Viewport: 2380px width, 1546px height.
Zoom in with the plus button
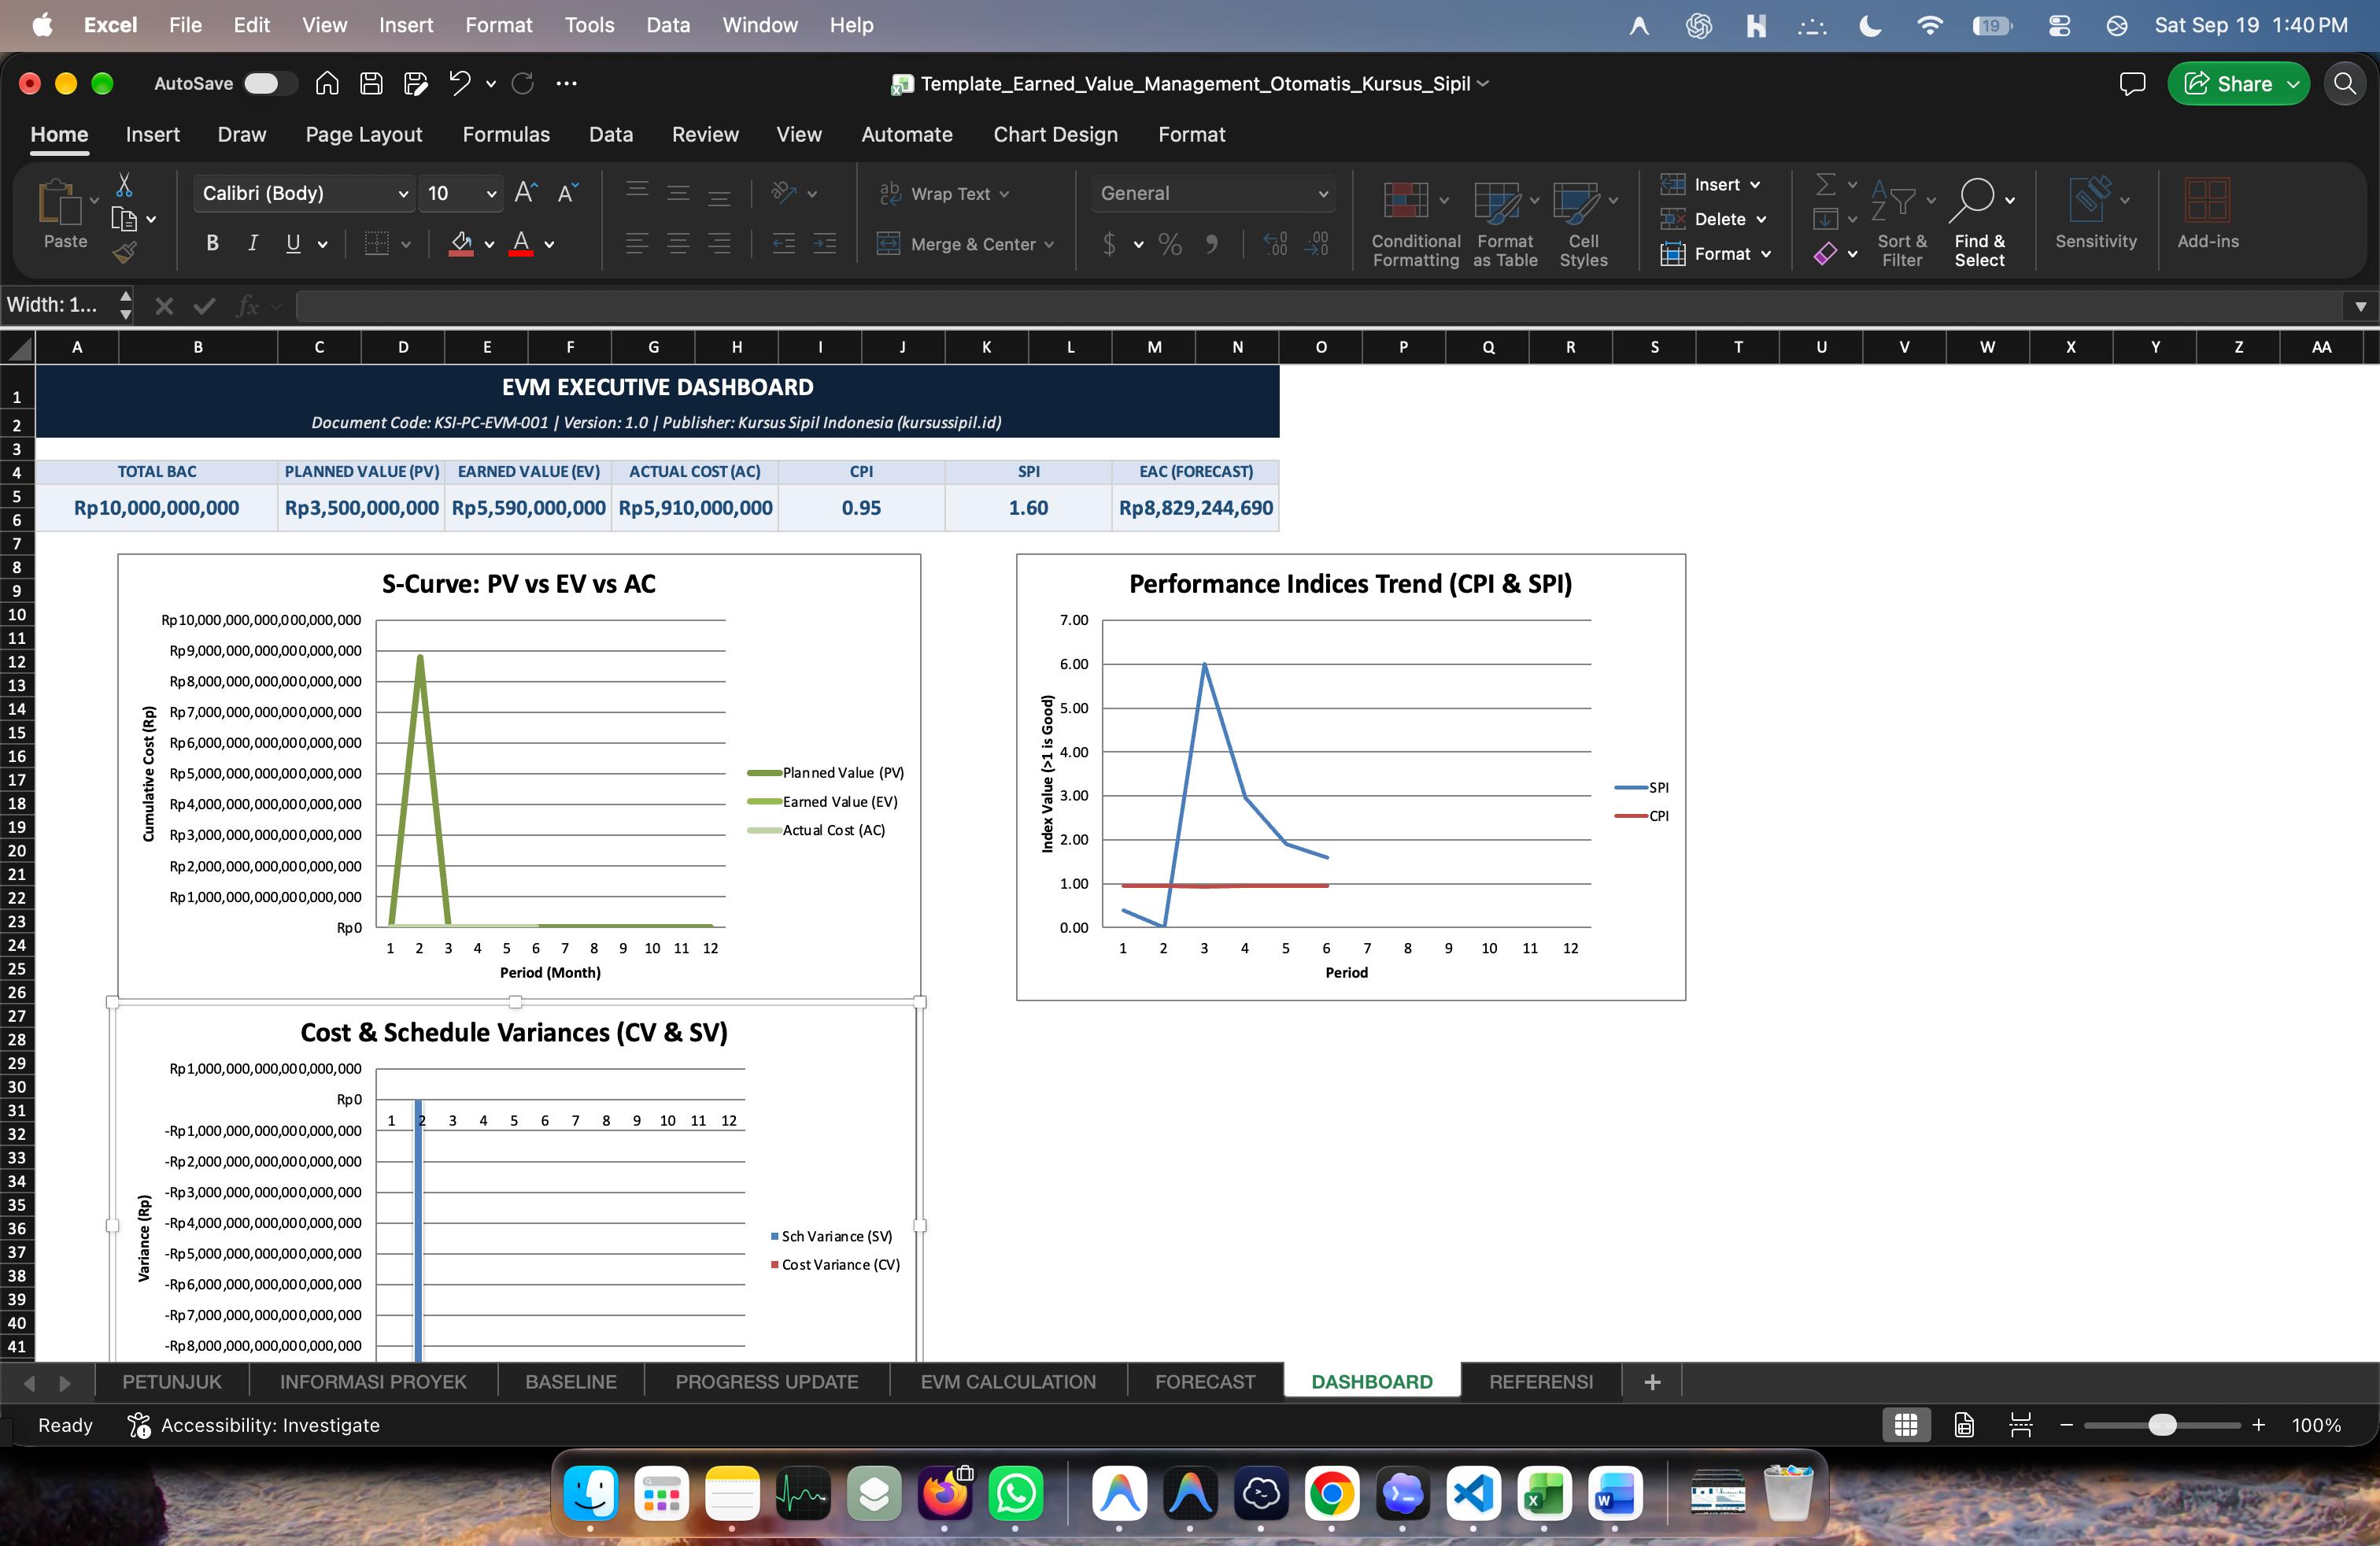[2258, 1425]
